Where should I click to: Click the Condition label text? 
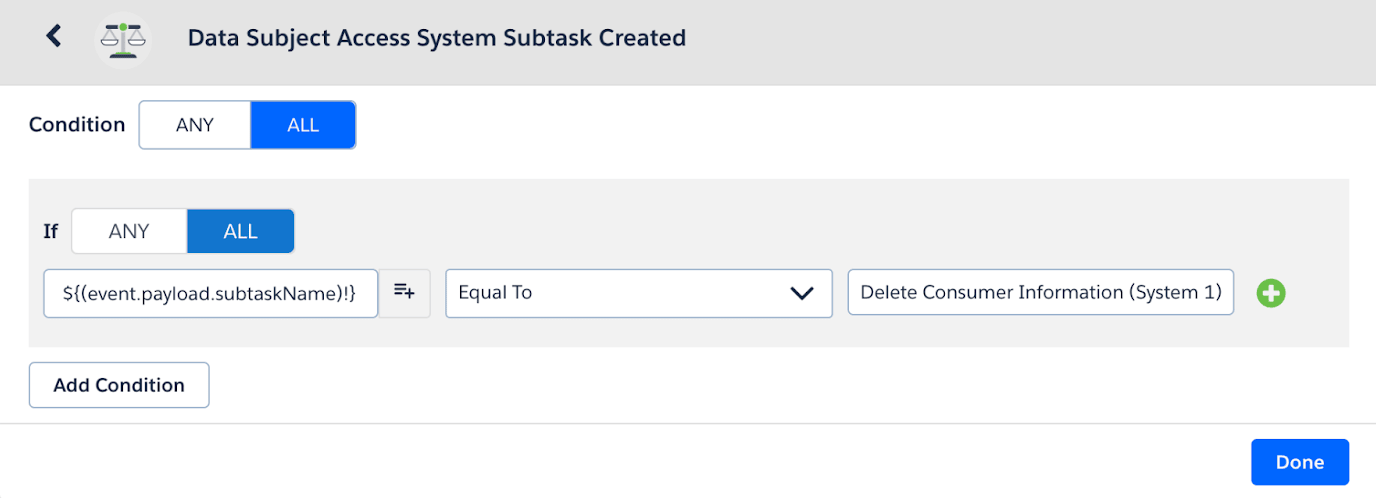click(77, 125)
